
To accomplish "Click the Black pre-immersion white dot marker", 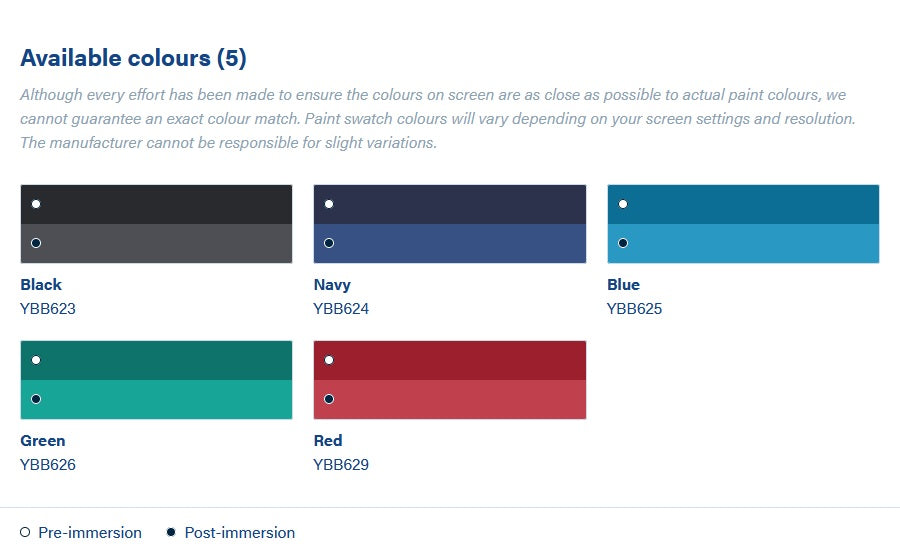I will point(36,204).
